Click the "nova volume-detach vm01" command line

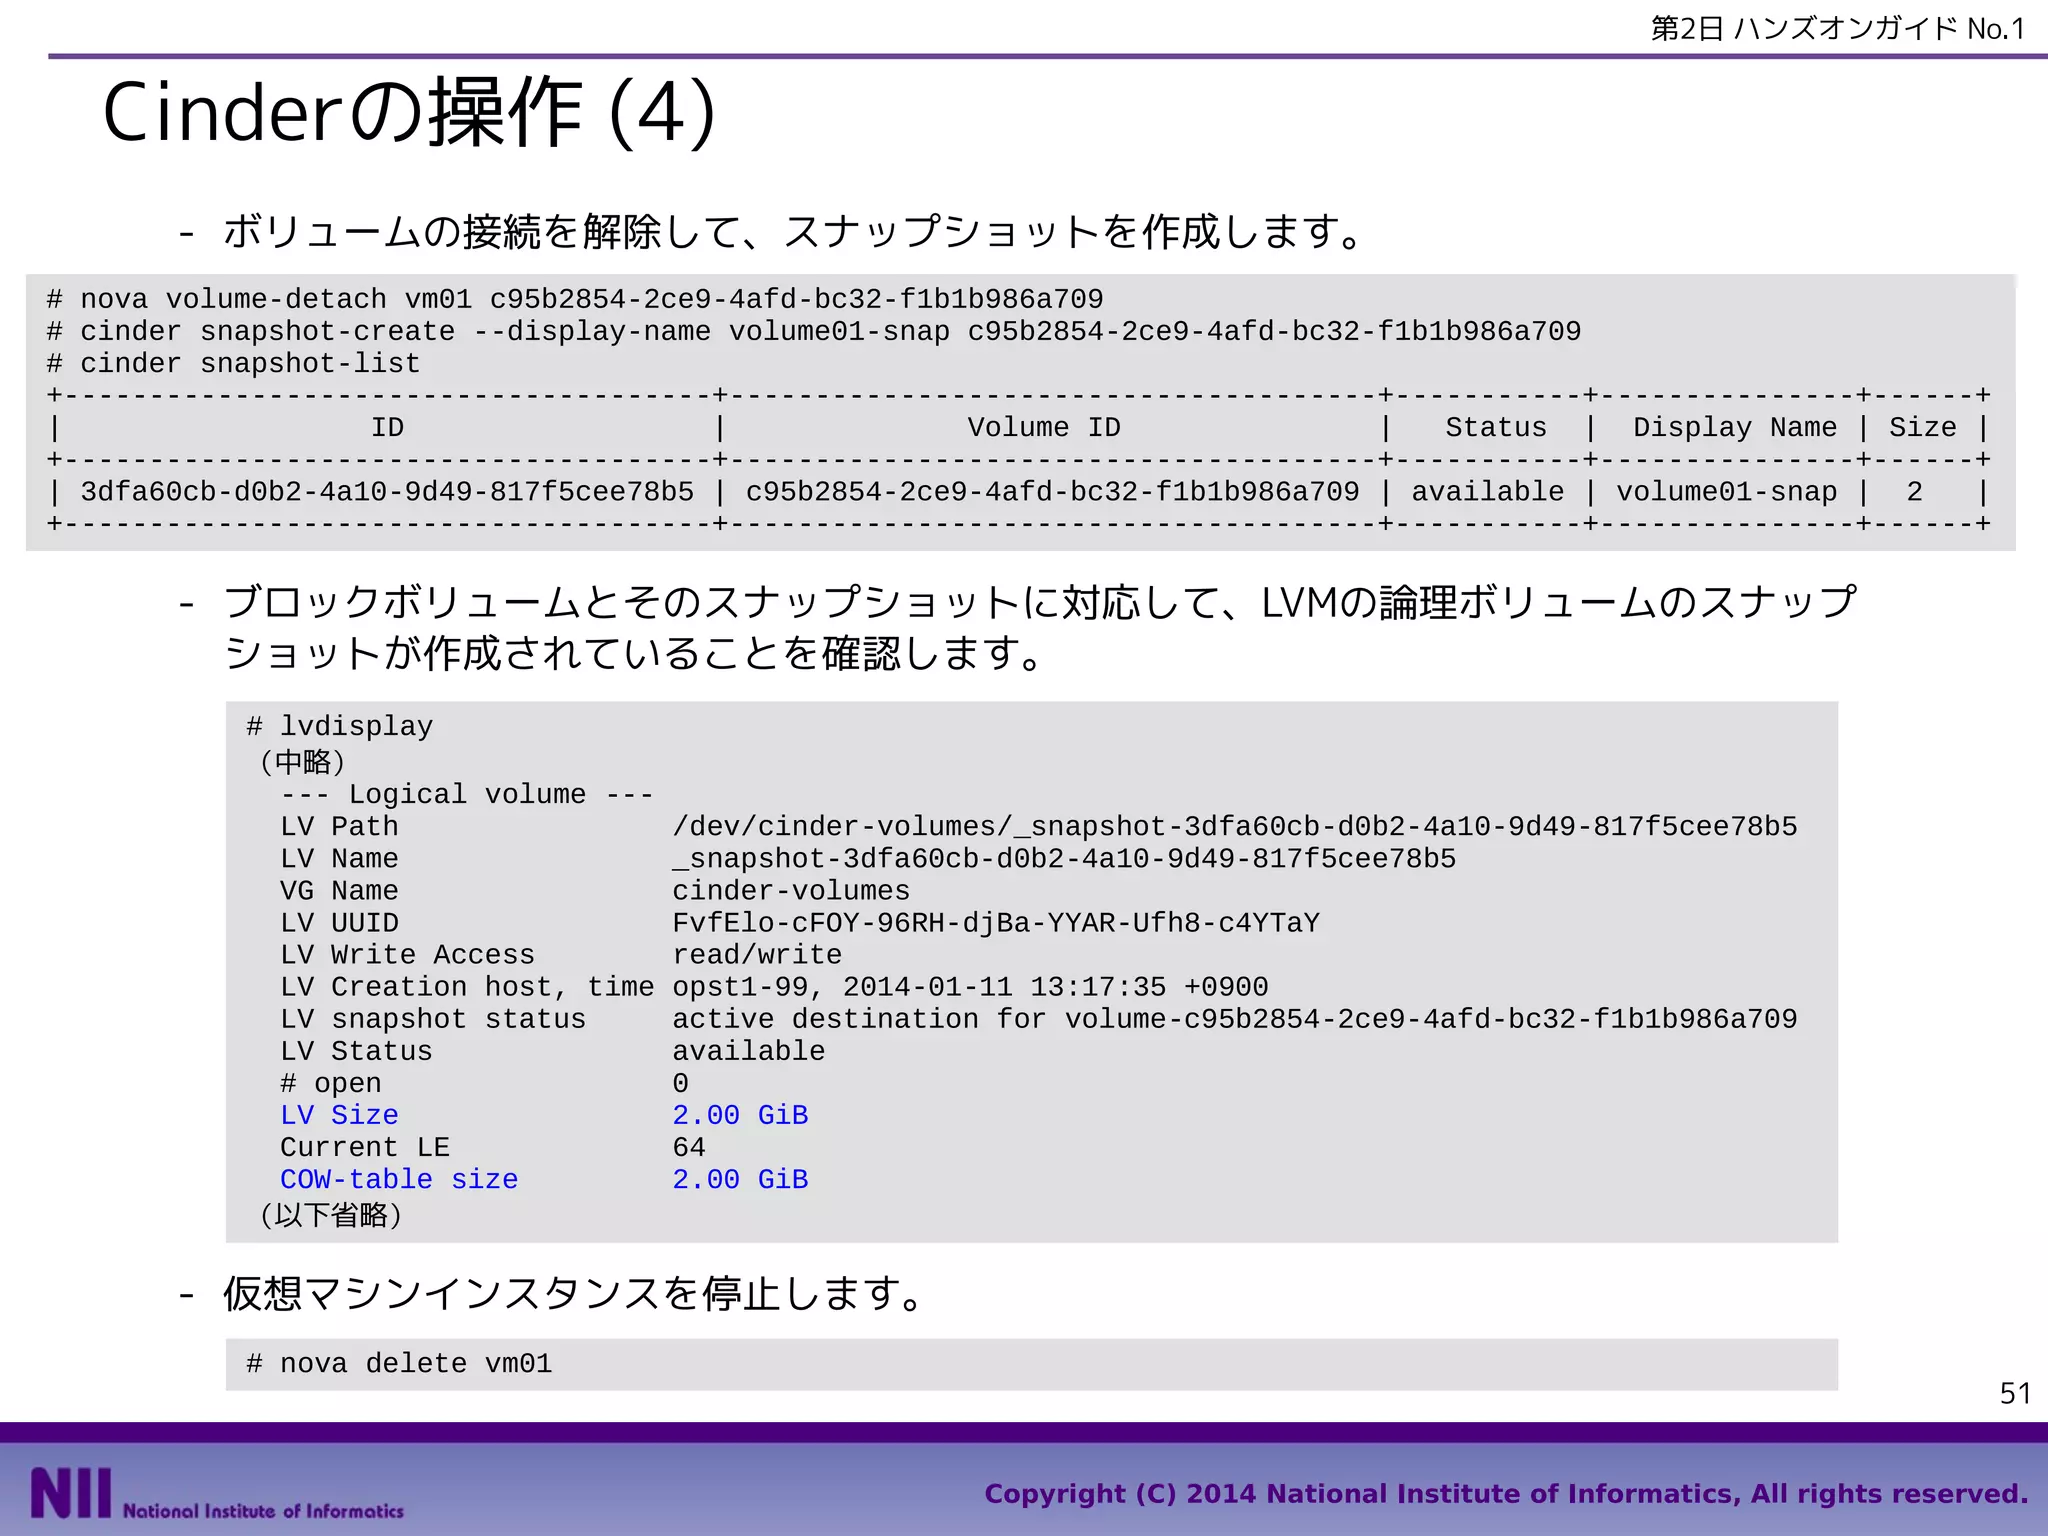pyautogui.click(x=575, y=299)
